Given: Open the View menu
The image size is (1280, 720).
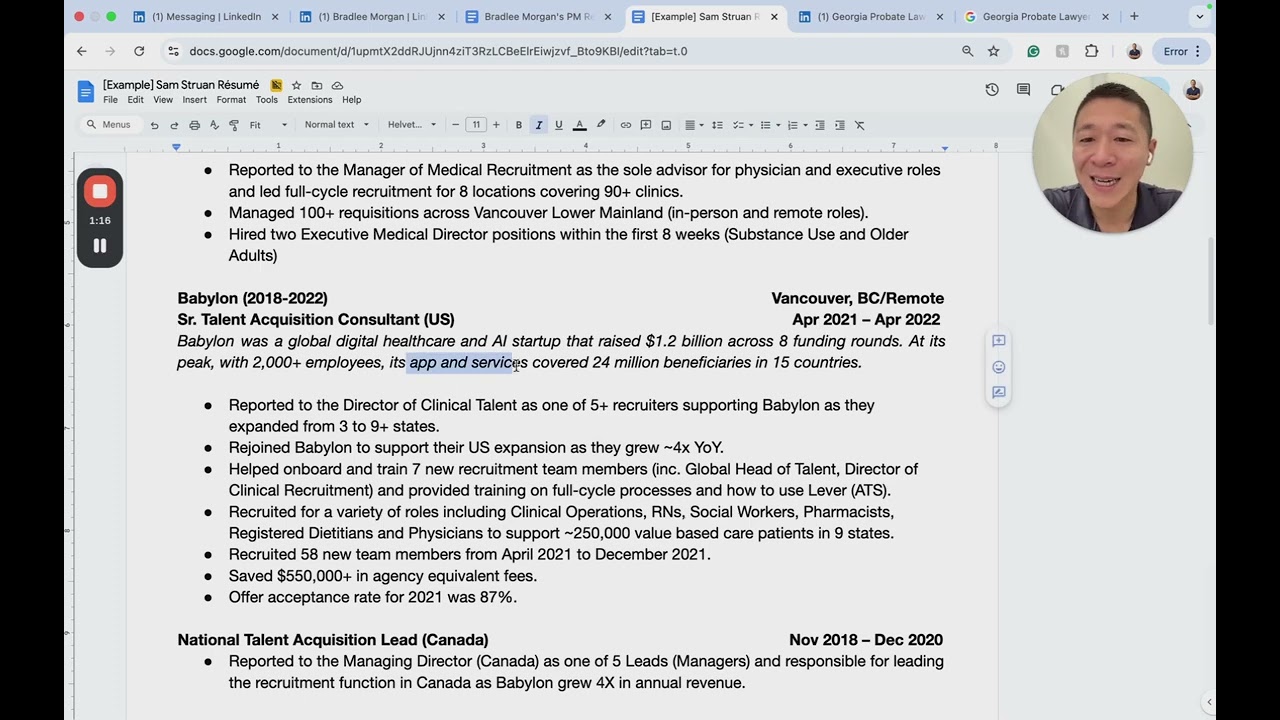Looking at the screenshot, I should (163, 100).
